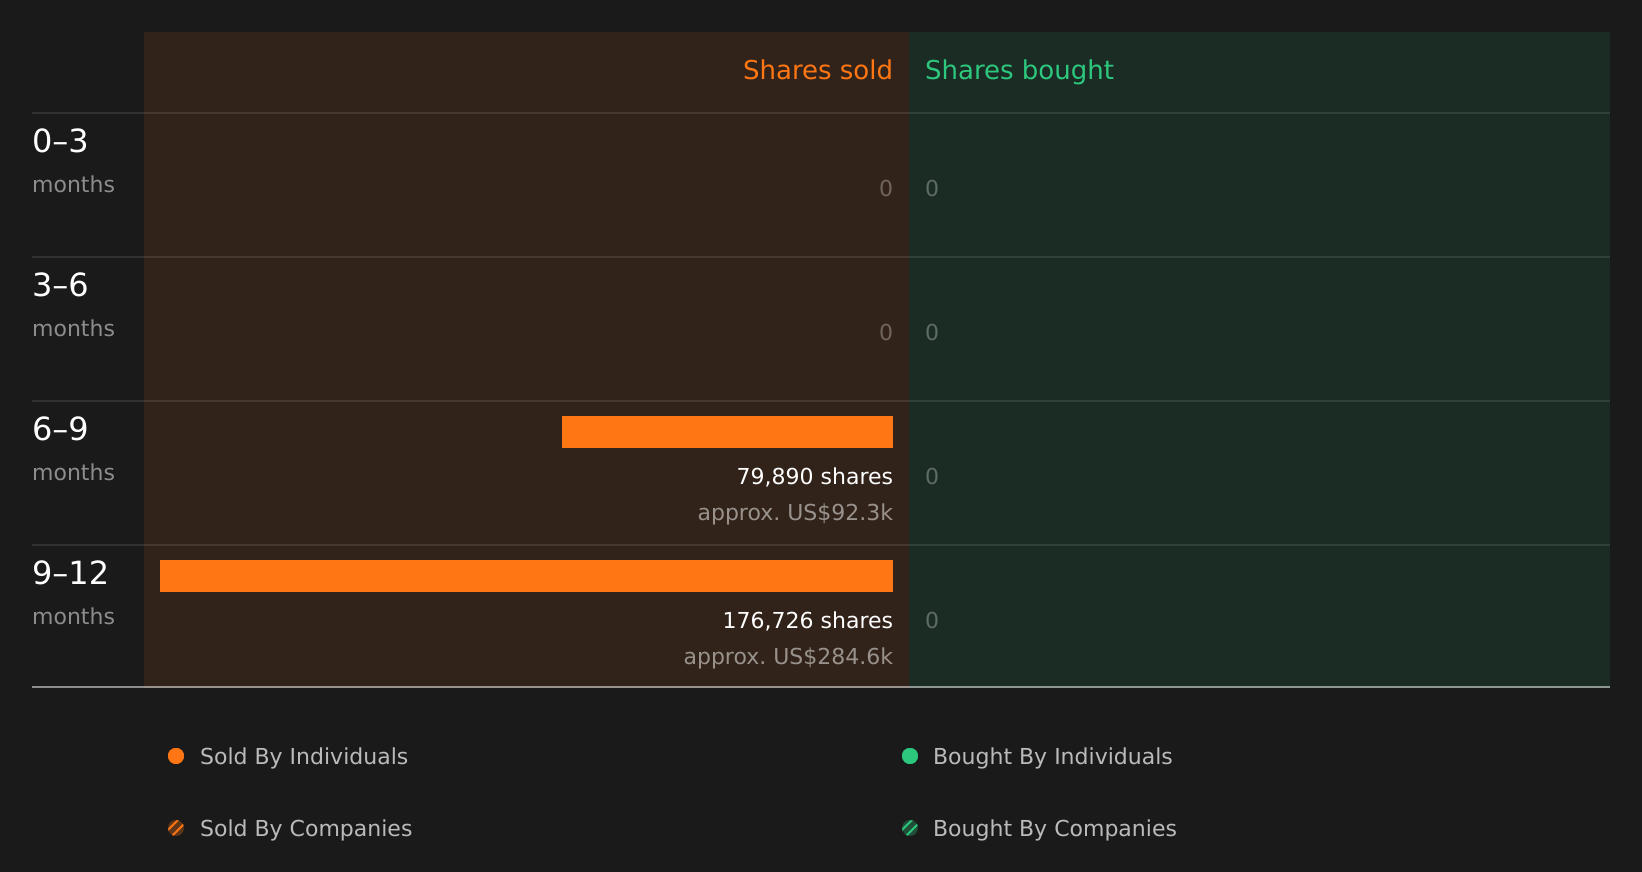Click the approx. US$92.3k value
Screen dimensions: 1642x872
pyautogui.click(x=795, y=513)
